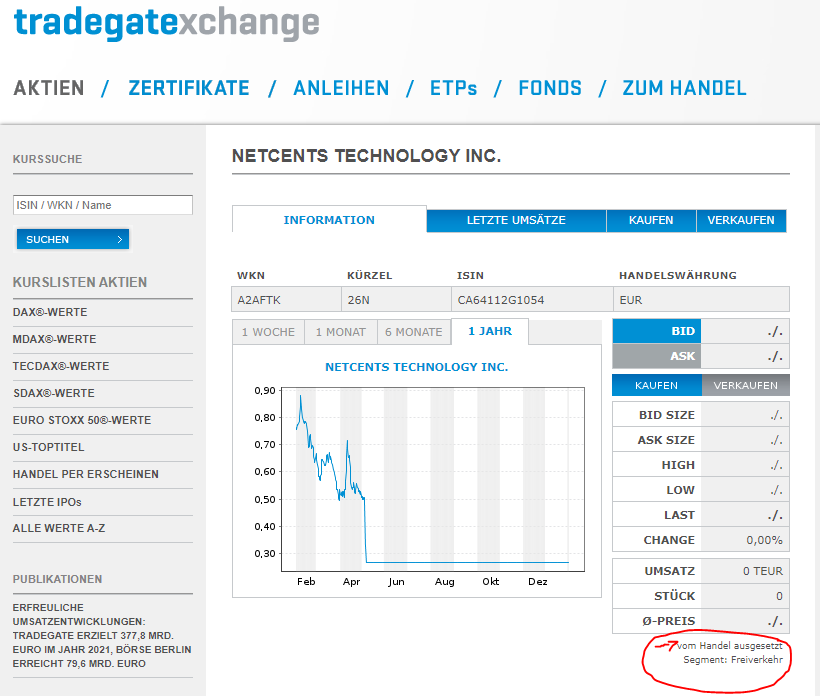The image size is (820, 696).
Task: Open the ETPs navigation item
Action: click(x=453, y=88)
